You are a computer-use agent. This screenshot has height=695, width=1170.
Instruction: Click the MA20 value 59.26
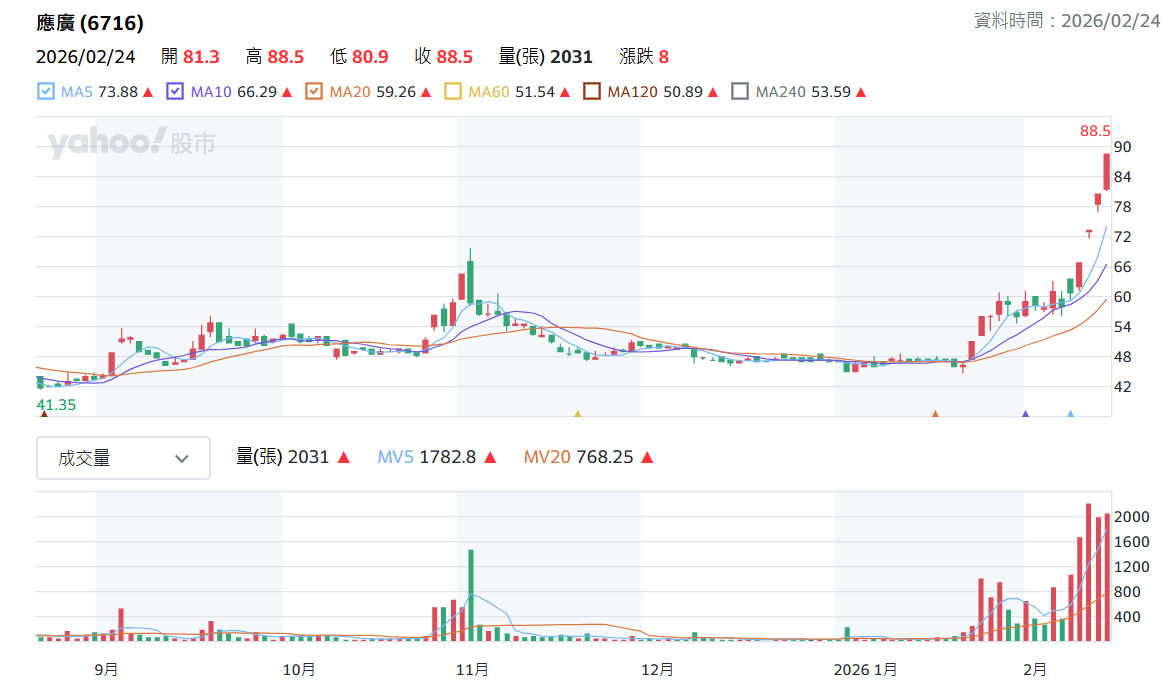click(395, 92)
